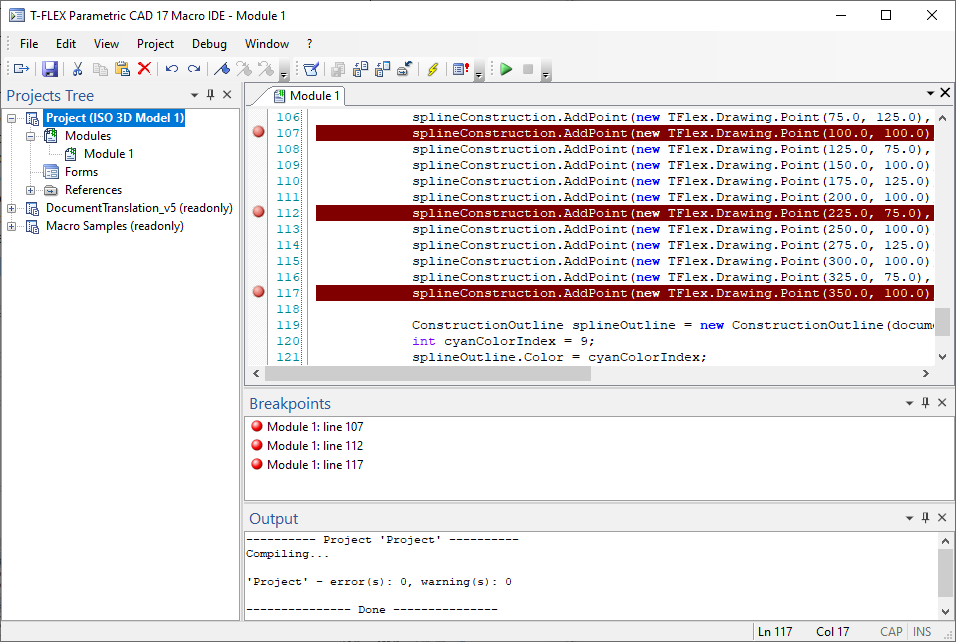Open Projects Tree panel options dropdown arrow
This screenshot has height=642, width=956.
coord(194,95)
